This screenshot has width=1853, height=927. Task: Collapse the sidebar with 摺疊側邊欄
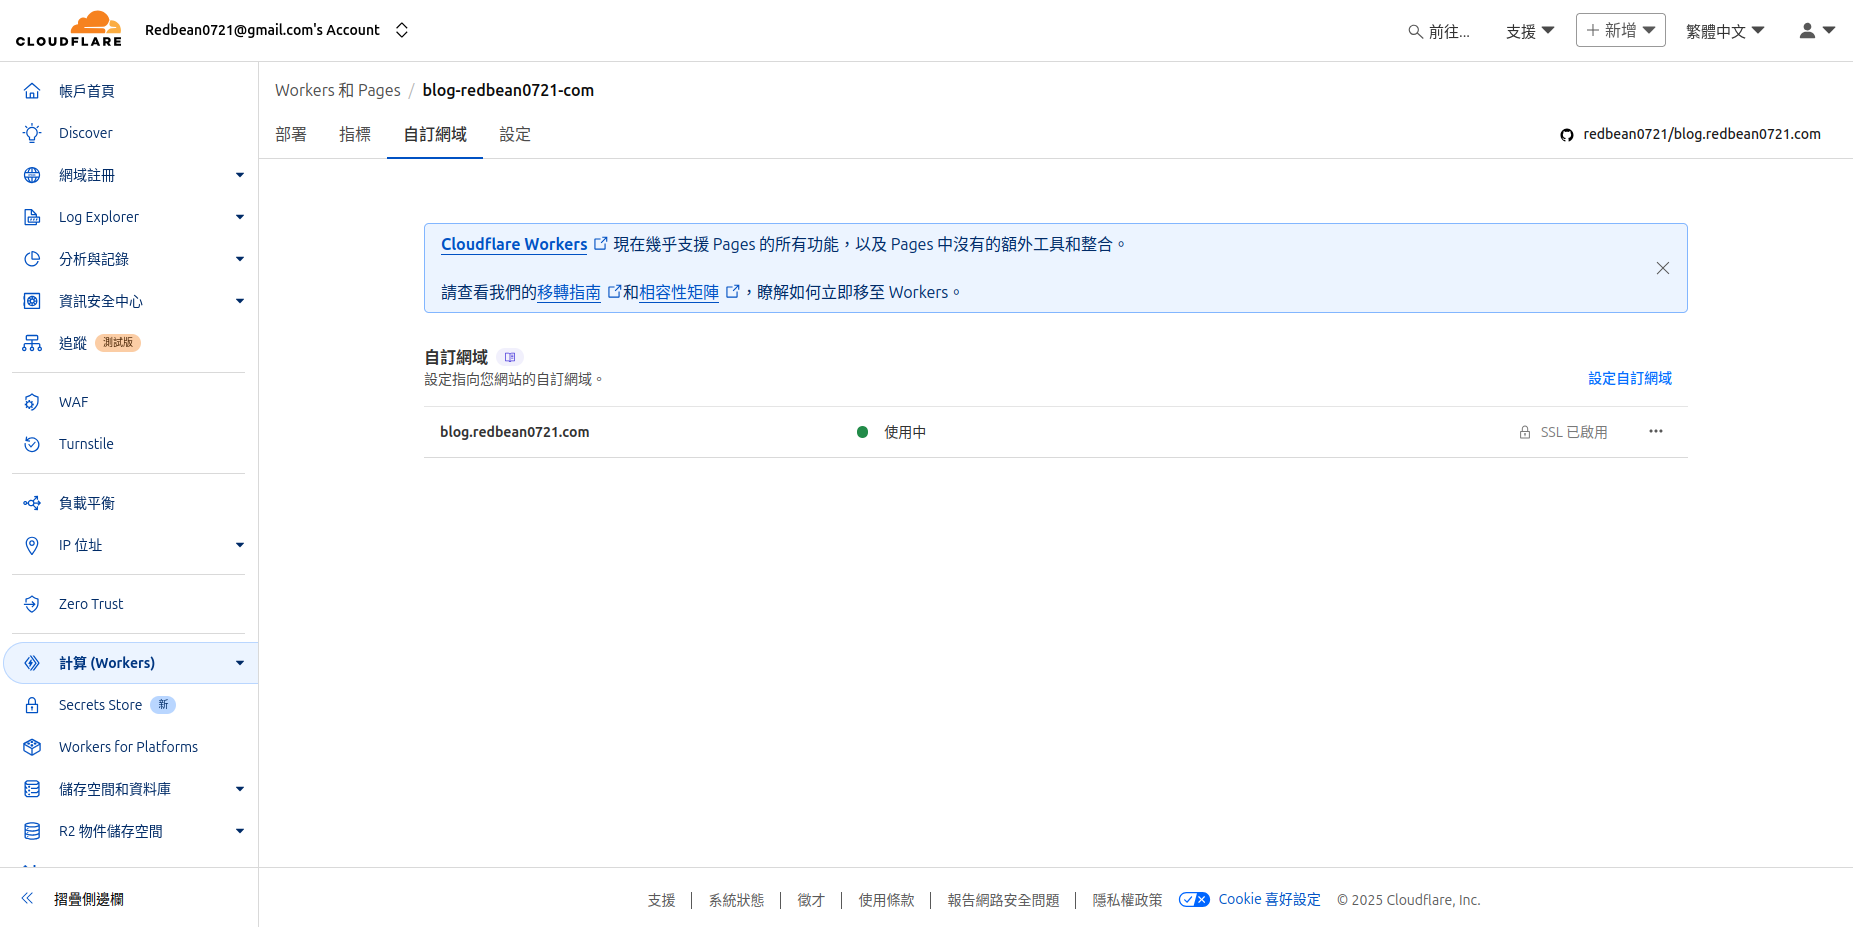tap(87, 899)
